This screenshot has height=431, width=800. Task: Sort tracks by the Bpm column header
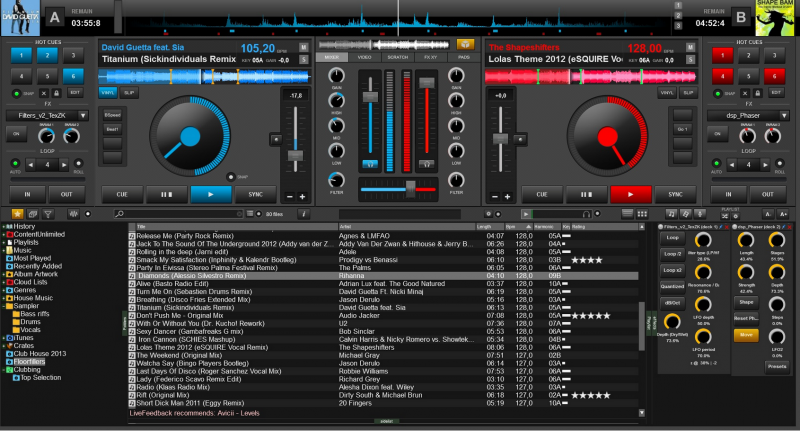pyautogui.click(x=518, y=226)
